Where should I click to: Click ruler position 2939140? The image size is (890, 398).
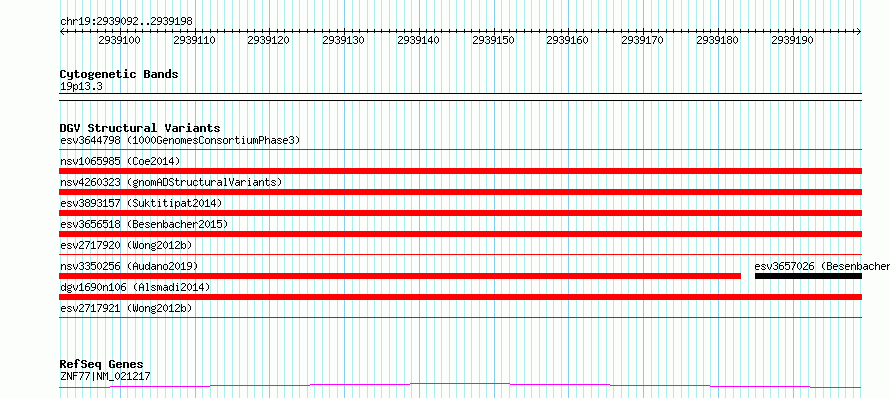pos(419,40)
